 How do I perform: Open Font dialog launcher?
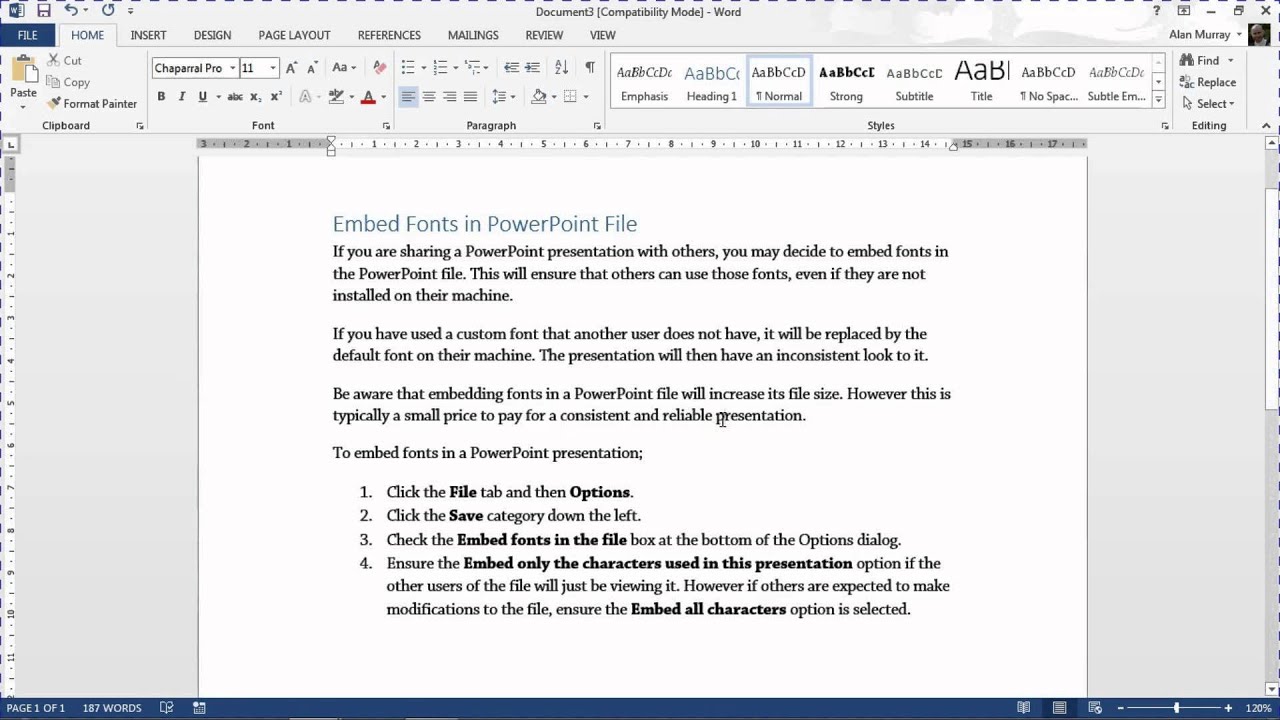click(386, 126)
